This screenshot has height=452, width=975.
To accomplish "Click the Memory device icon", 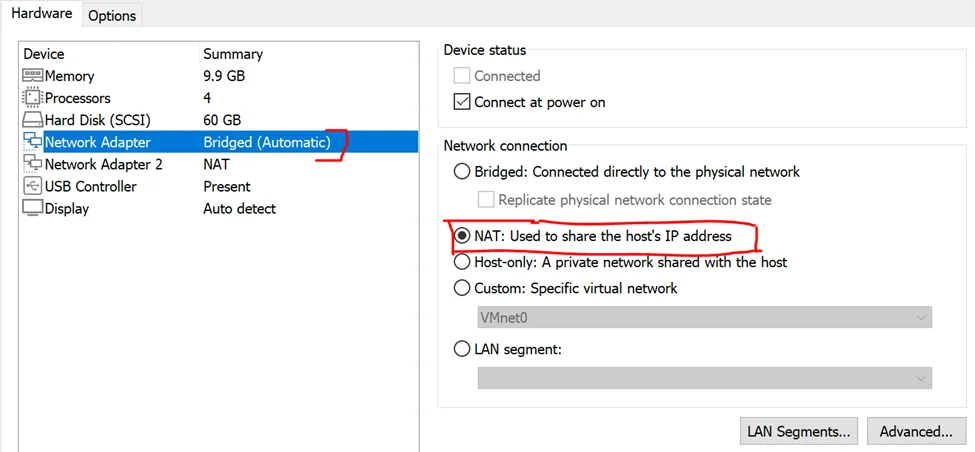I will [32, 76].
